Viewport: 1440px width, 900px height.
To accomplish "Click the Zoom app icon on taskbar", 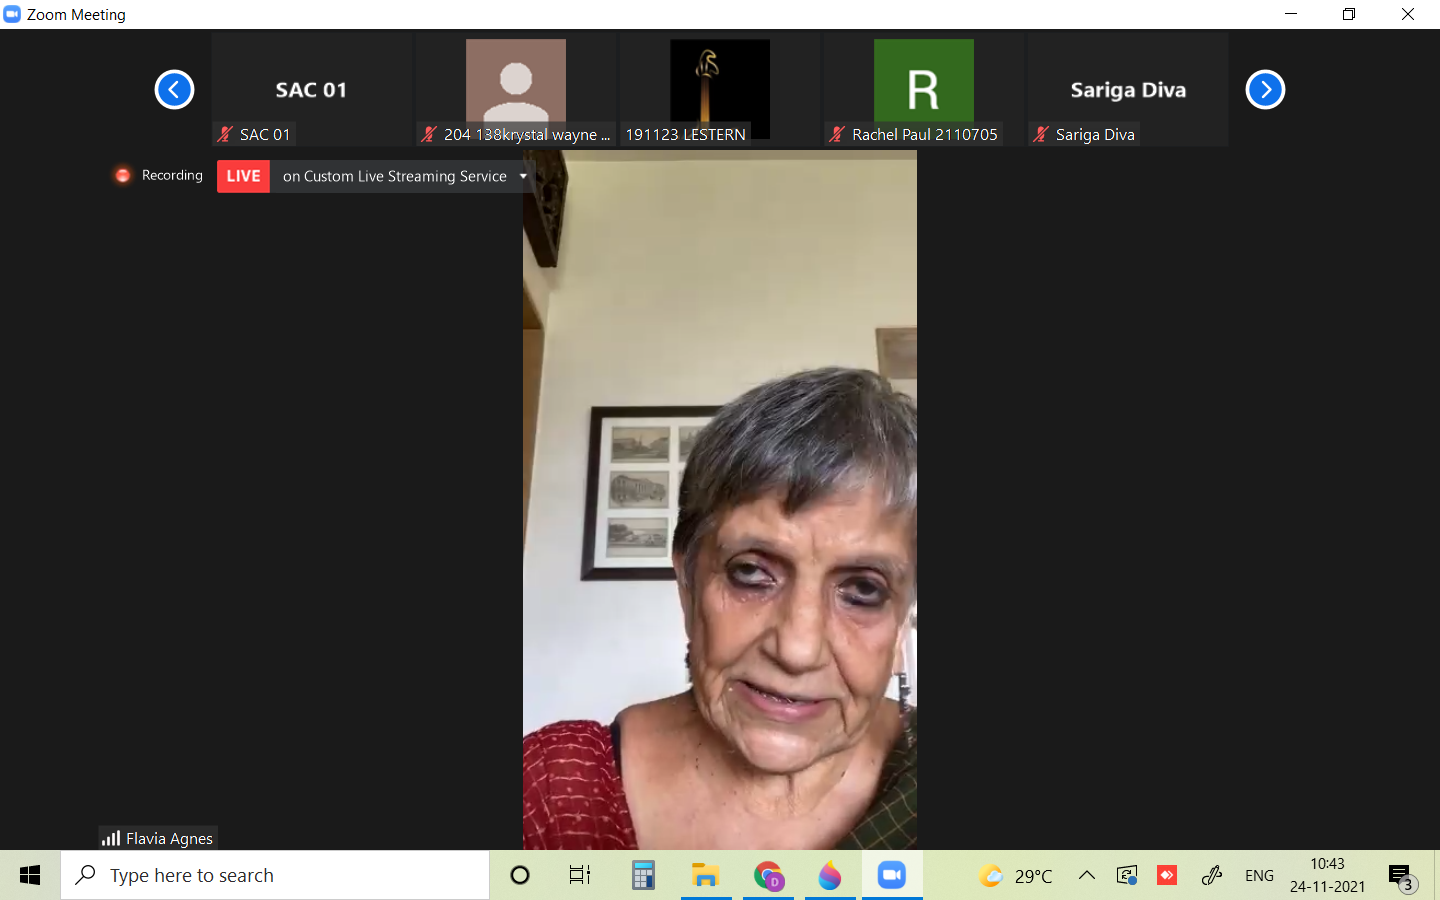I will pyautogui.click(x=892, y=875).
